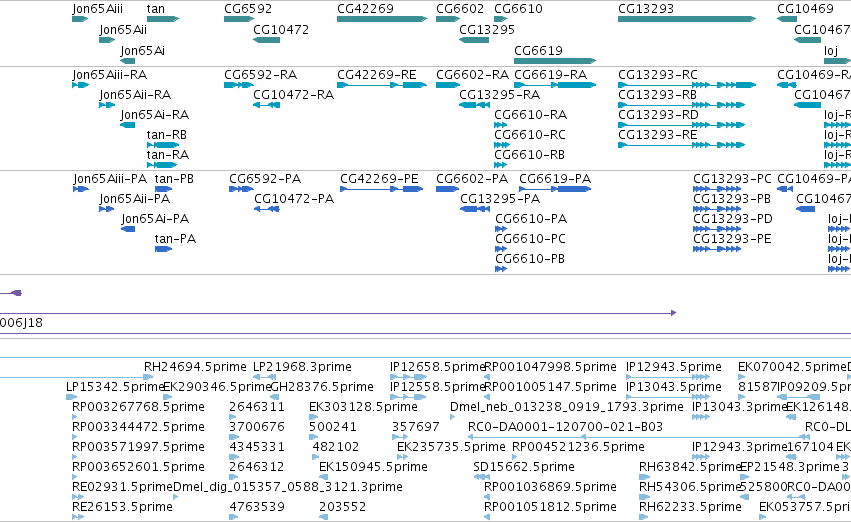851x522 pixels.
Task: Click the long purple arrow above 006J18
Action: click(338, 313)
